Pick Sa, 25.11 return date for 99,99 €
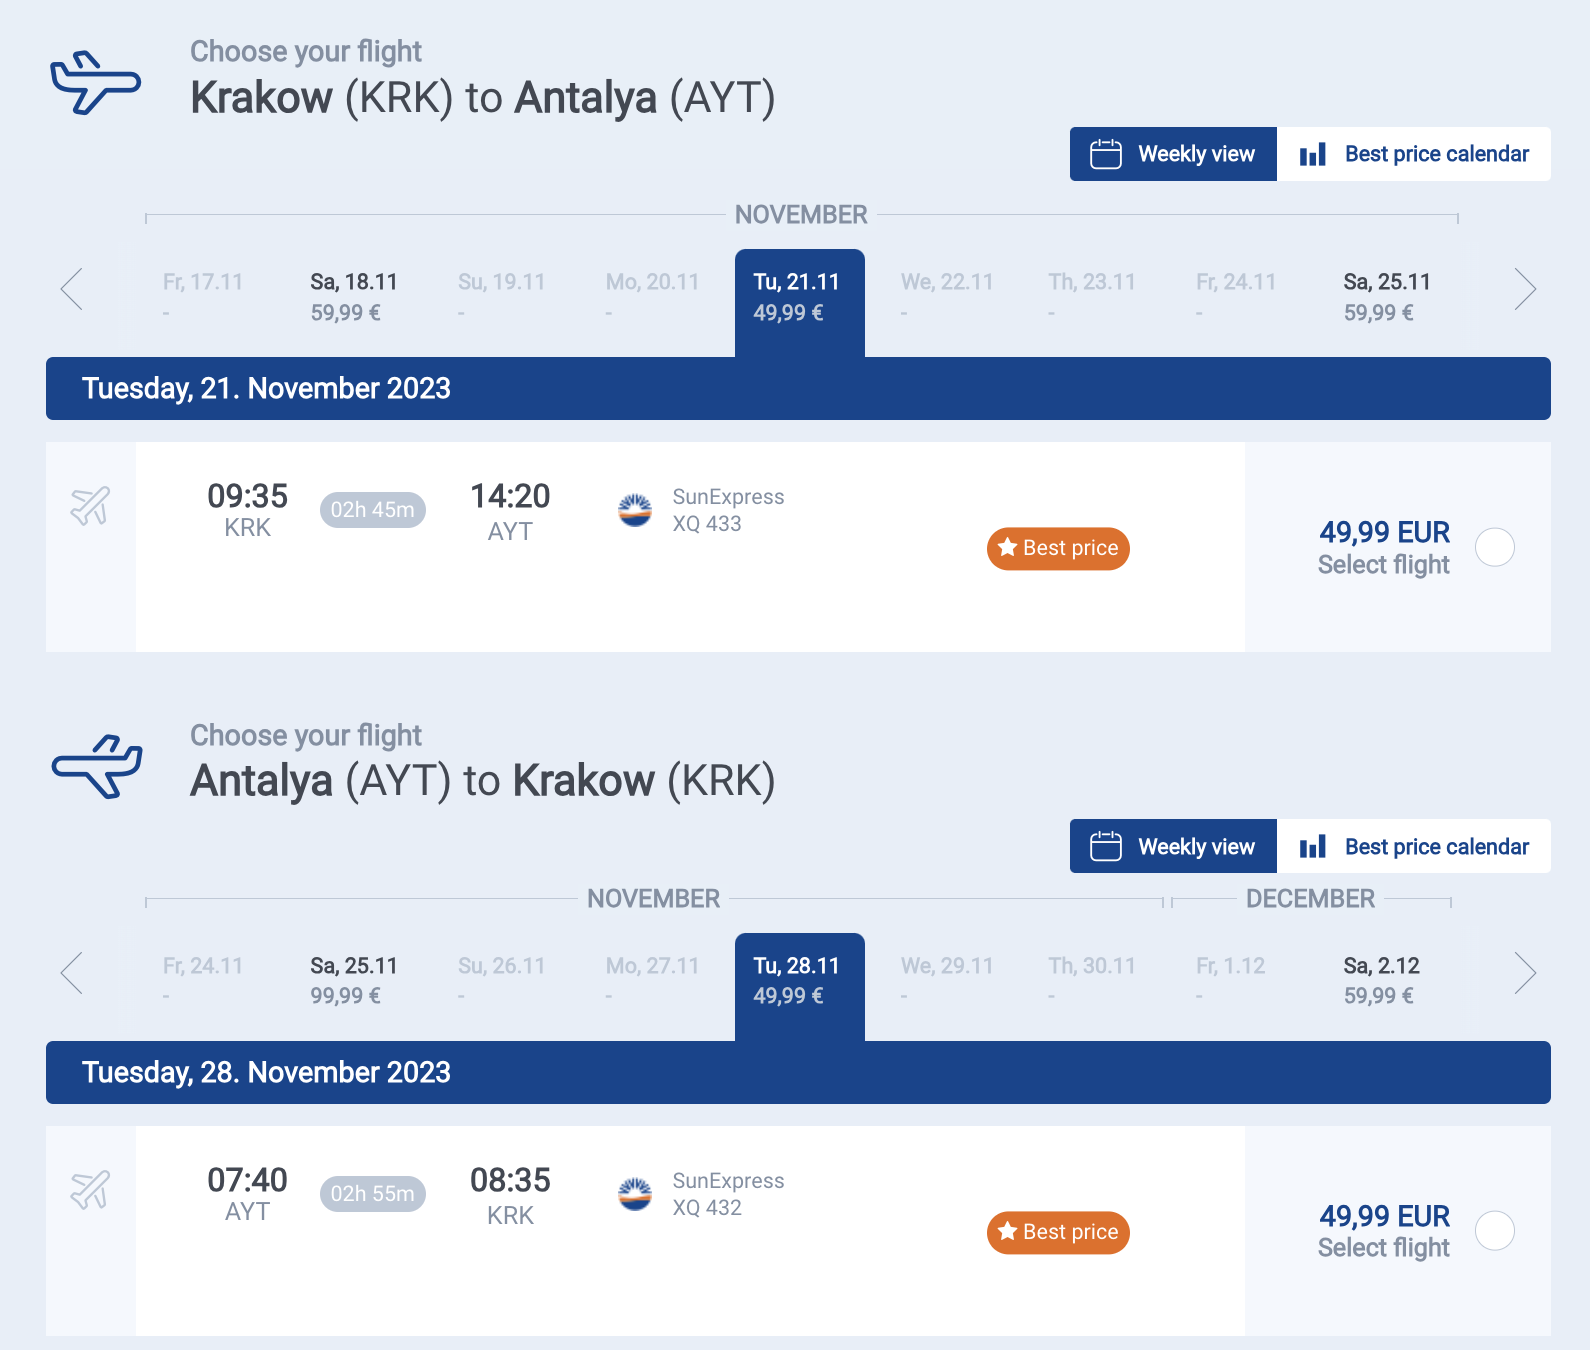The width and height of the screenshot is (1590, 1350). pyautogui.click(x=355, y=980)
